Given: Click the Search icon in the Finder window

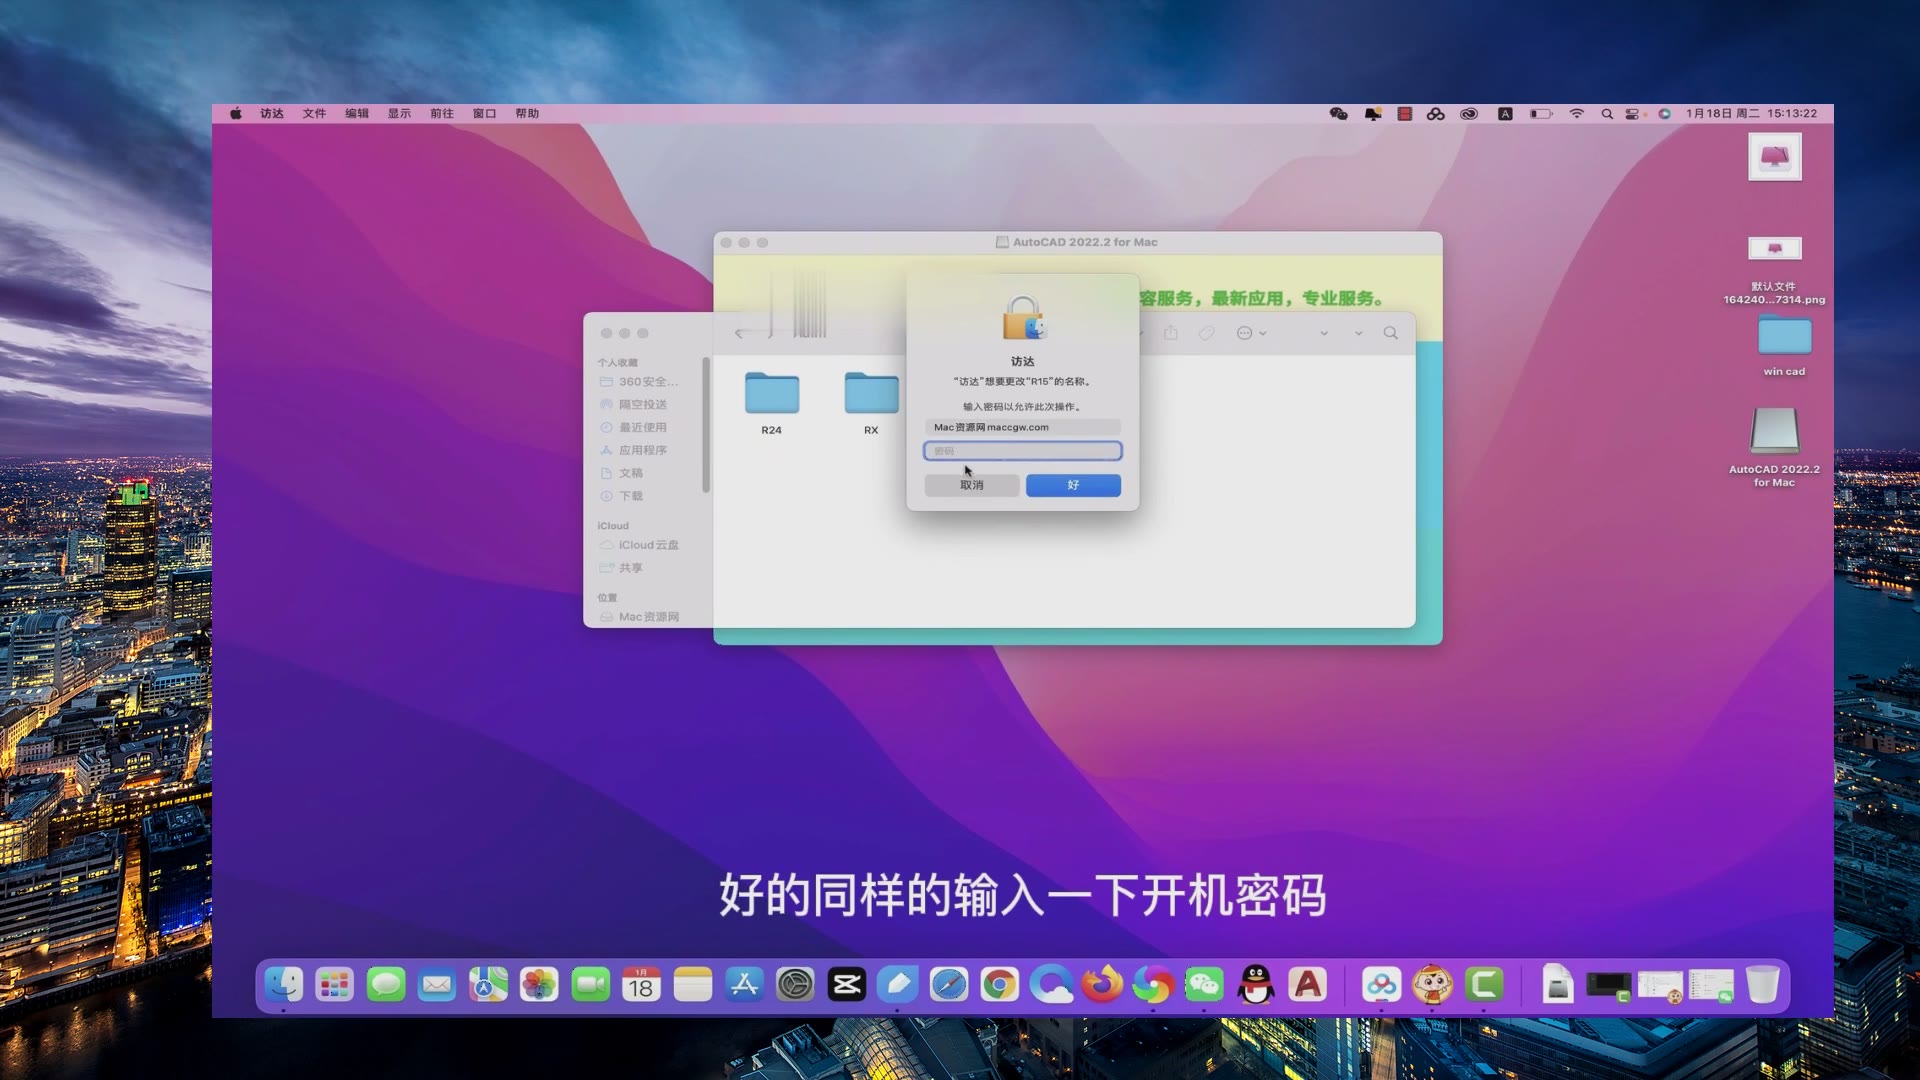Looking at the screenshot, I should pos(1391,332).
